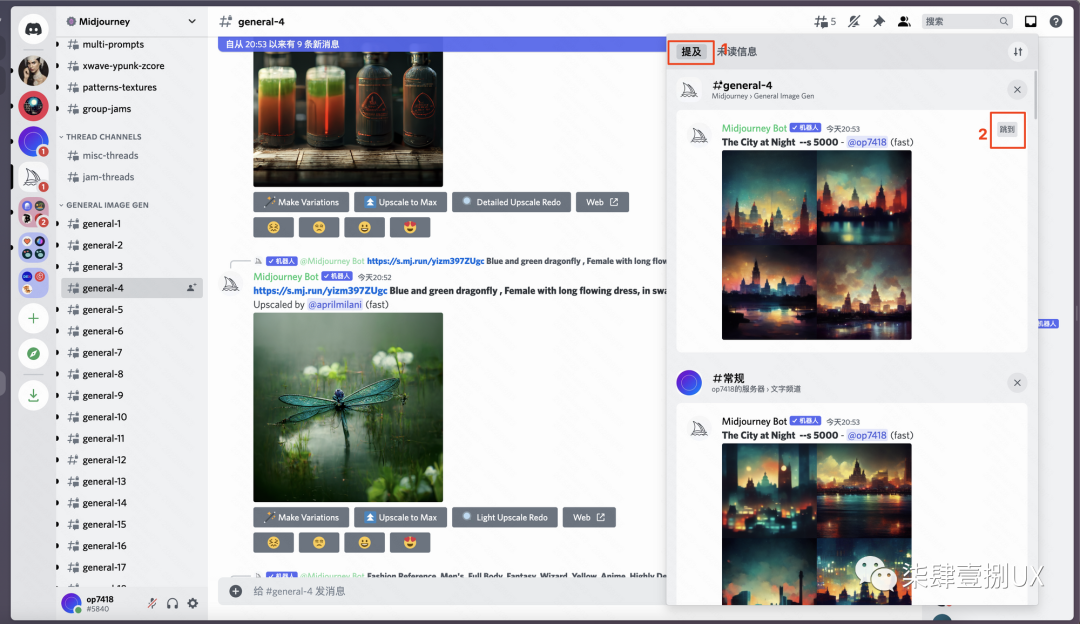This screenshot has height=624, width=1080.
Task: Open the bottles image thumbnail
Action: point(348,118)
